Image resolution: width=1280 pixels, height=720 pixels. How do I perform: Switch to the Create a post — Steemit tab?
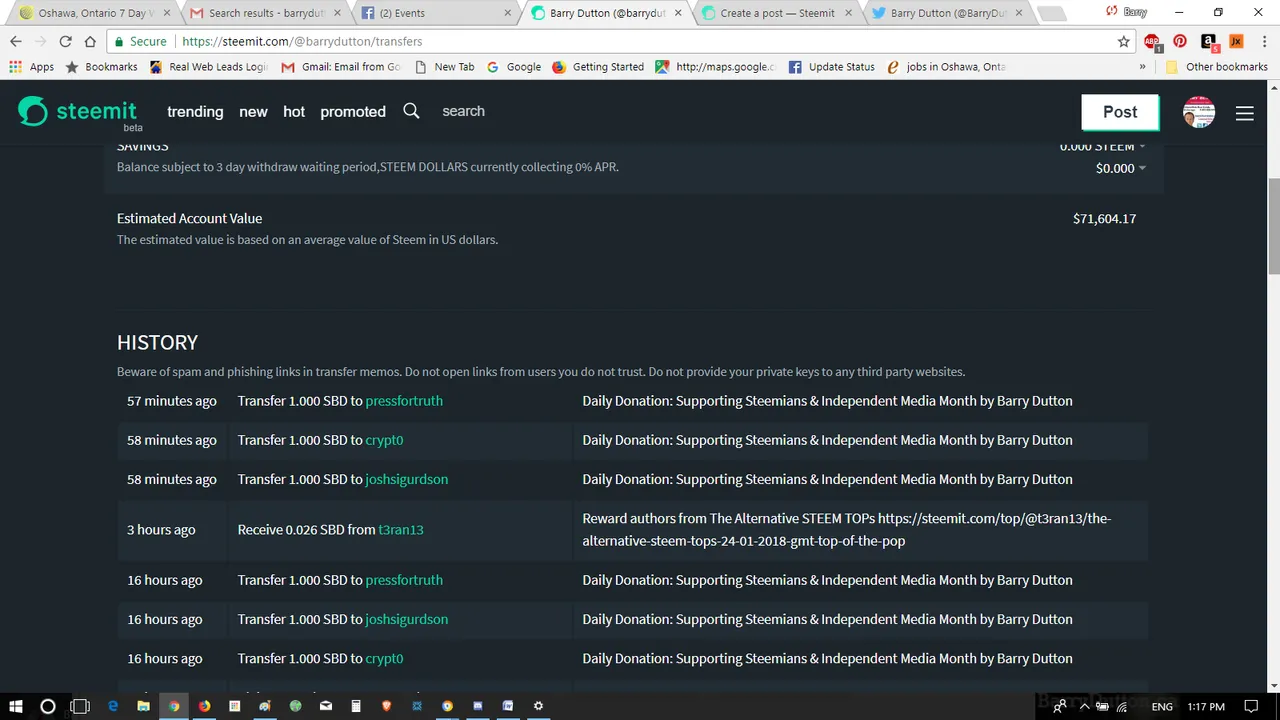777,13
